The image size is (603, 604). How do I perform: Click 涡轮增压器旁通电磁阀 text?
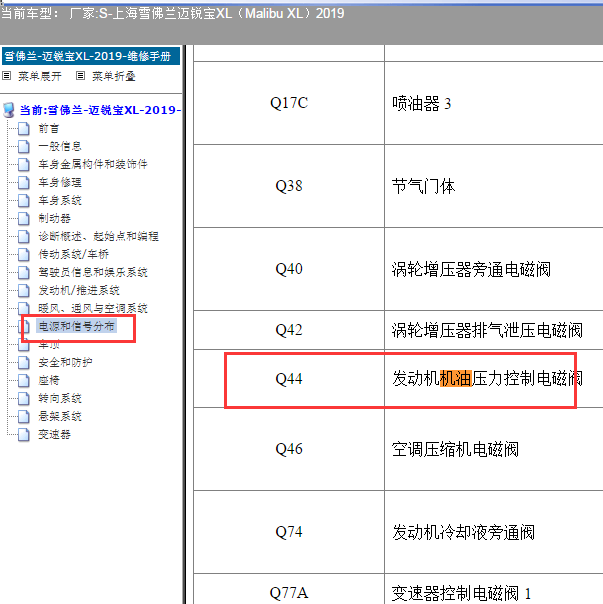tap(471, 269)
